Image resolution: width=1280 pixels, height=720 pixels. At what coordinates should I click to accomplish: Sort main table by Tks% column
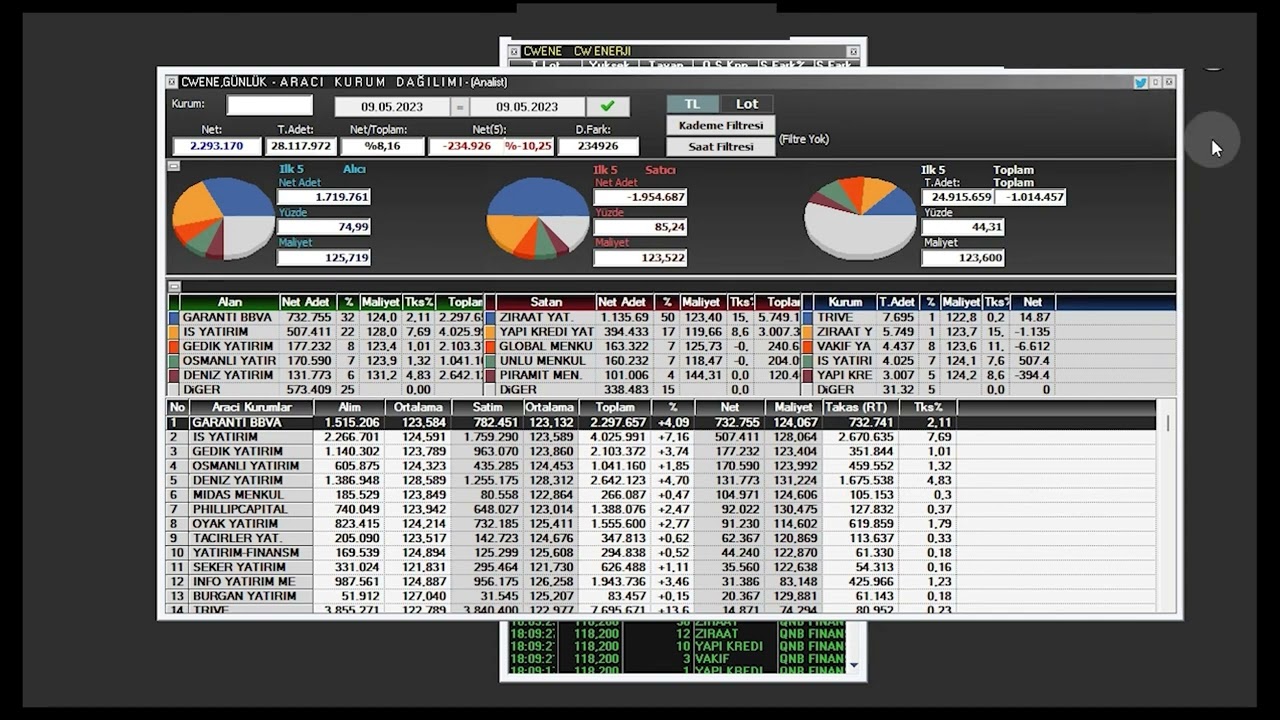[x=927, y=408]
